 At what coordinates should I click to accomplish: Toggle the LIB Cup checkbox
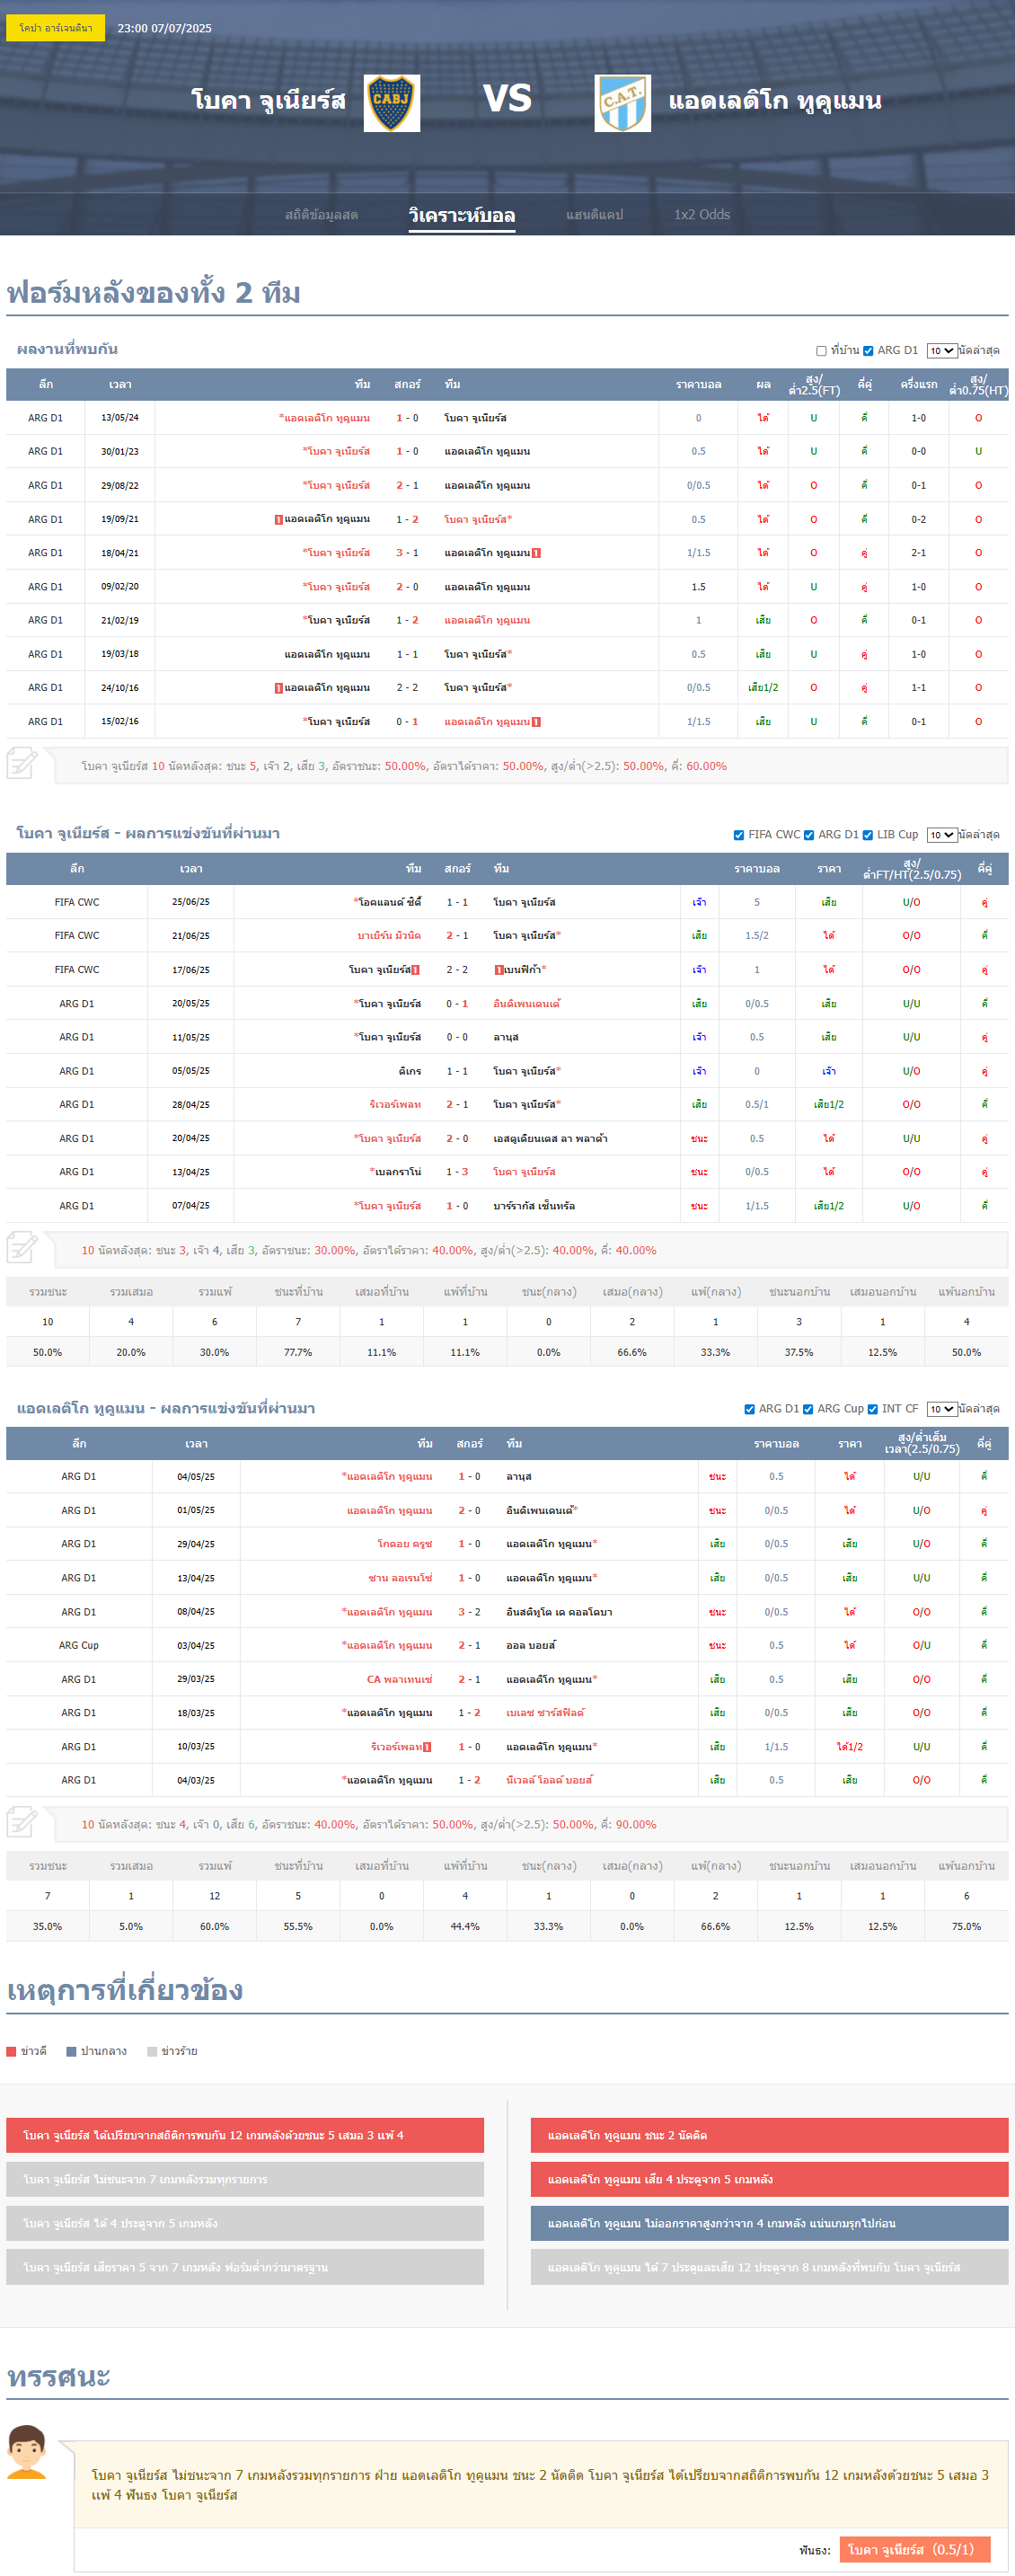click(868, 835)
